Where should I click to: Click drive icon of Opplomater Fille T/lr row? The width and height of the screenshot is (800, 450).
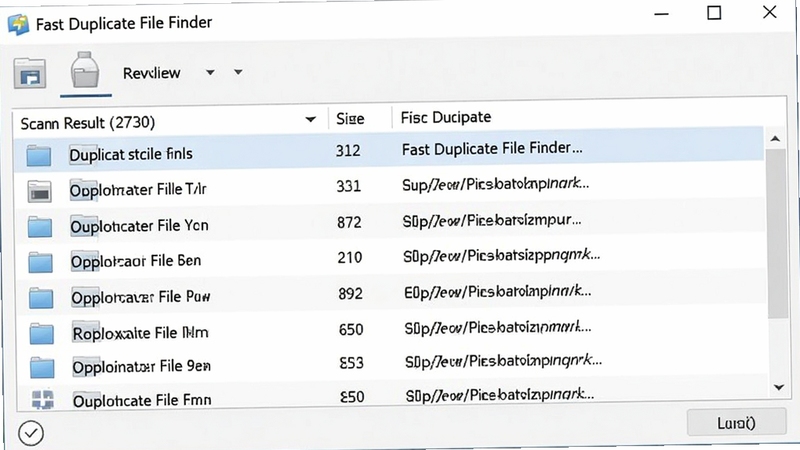39,192
